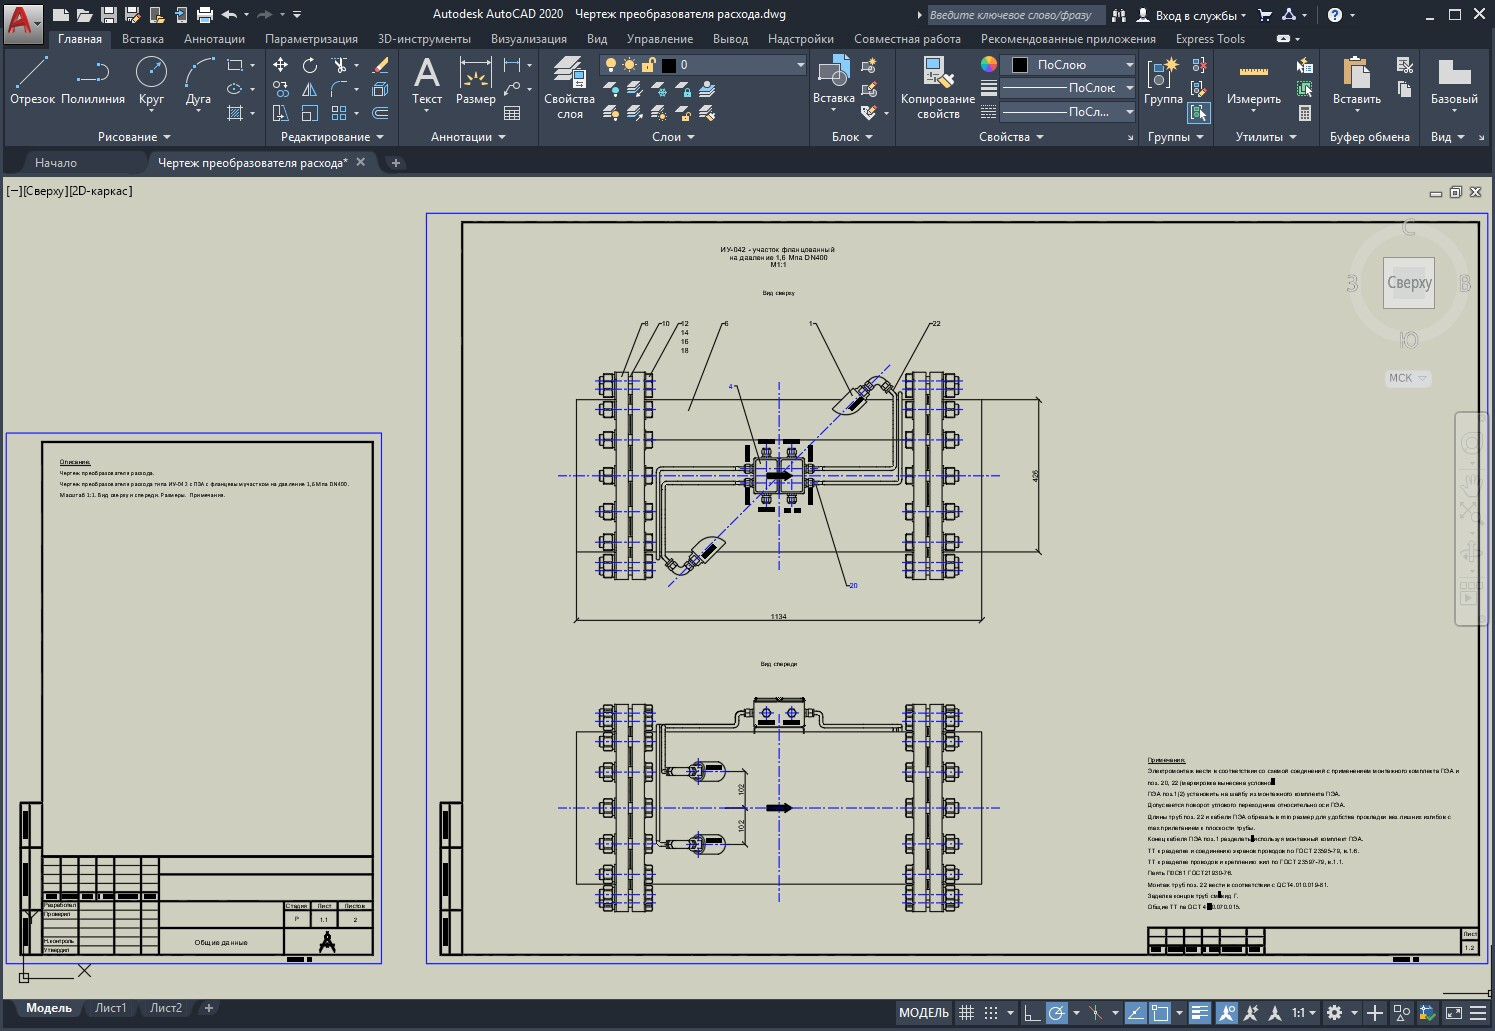This screenshot has height=1031, width=1495.
Task: Expand the Рисование panel
Action: coord(134,137)
